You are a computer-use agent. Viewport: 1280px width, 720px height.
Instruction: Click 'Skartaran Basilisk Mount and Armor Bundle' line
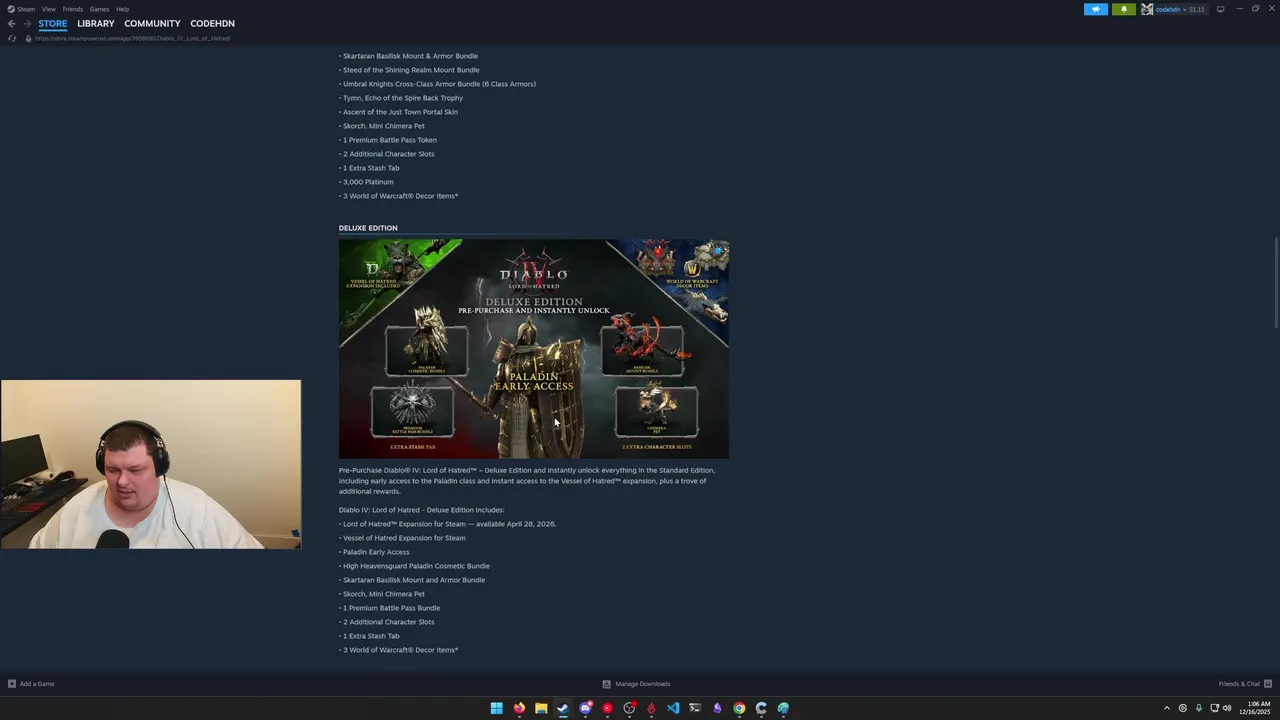[414, 580]
